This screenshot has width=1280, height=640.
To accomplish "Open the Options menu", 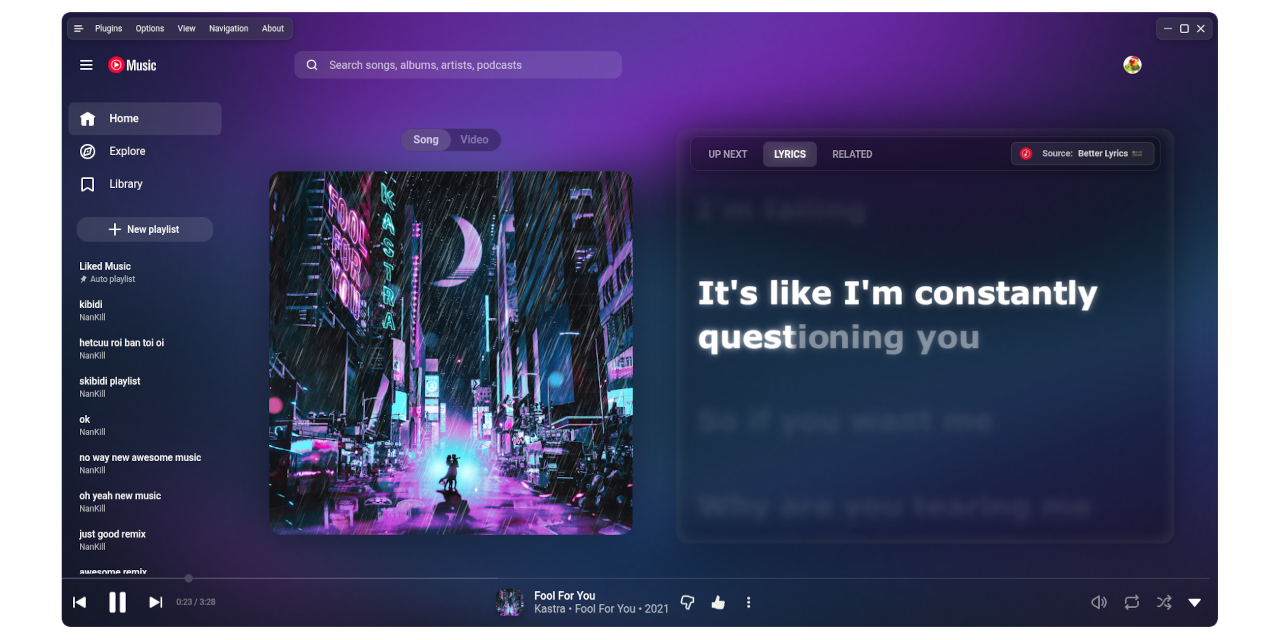I will point(150,29).
